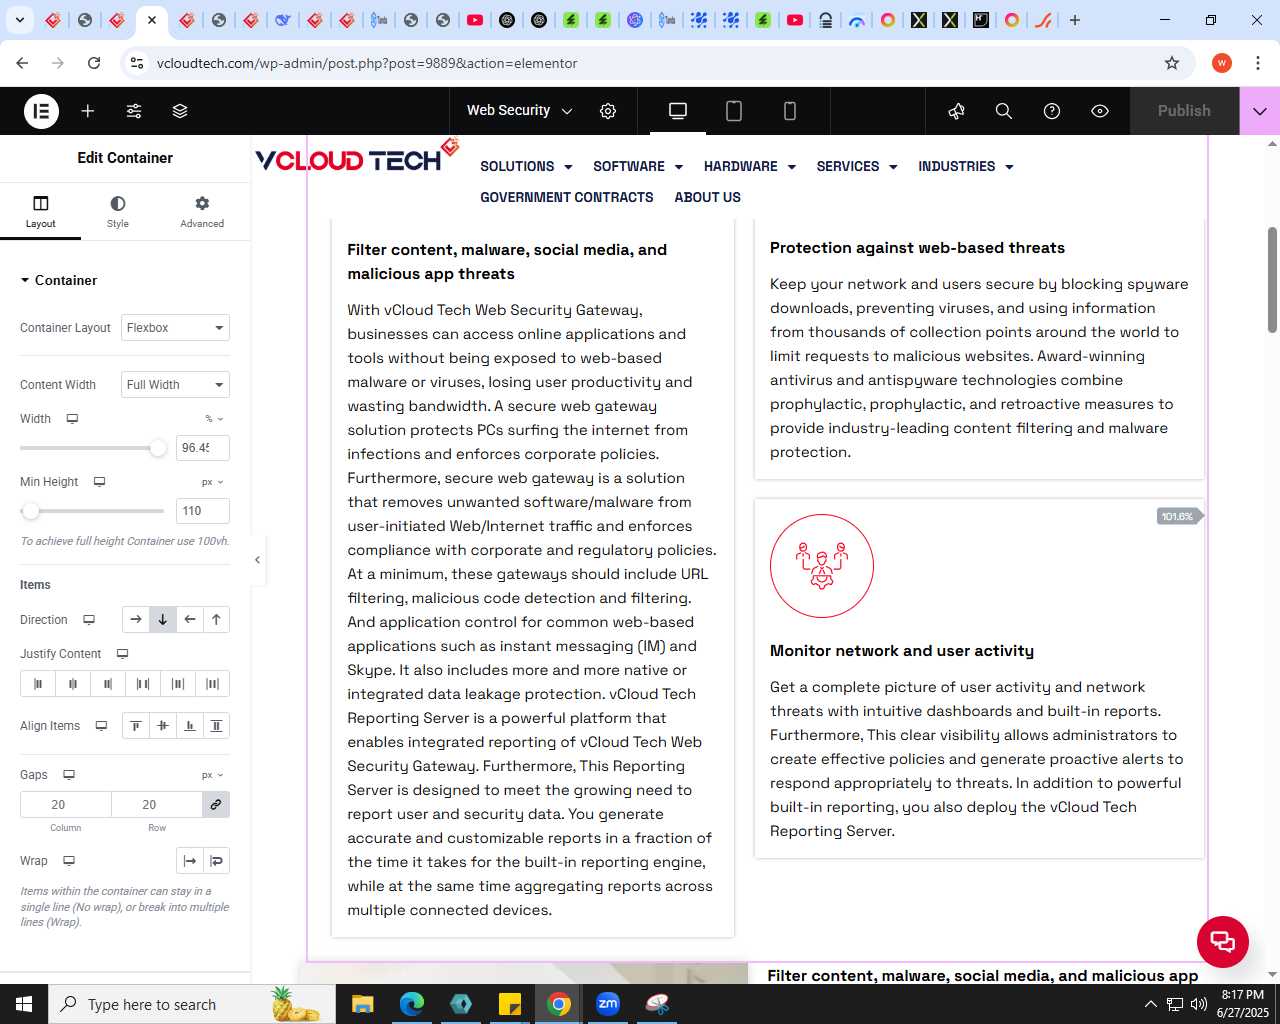The width and height of the screenshot is (1280, 1024).
Task: Click responsive icon next to Justify Content
Action: [123, 654]
